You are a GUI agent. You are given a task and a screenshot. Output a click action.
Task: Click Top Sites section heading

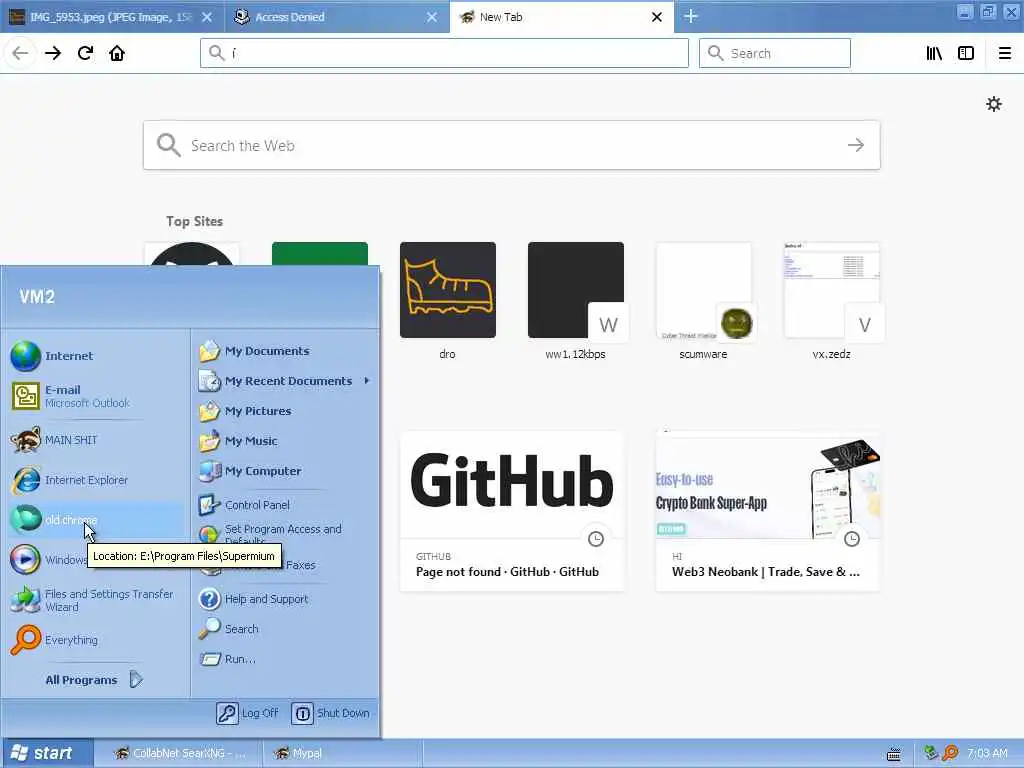click(194, 221)
